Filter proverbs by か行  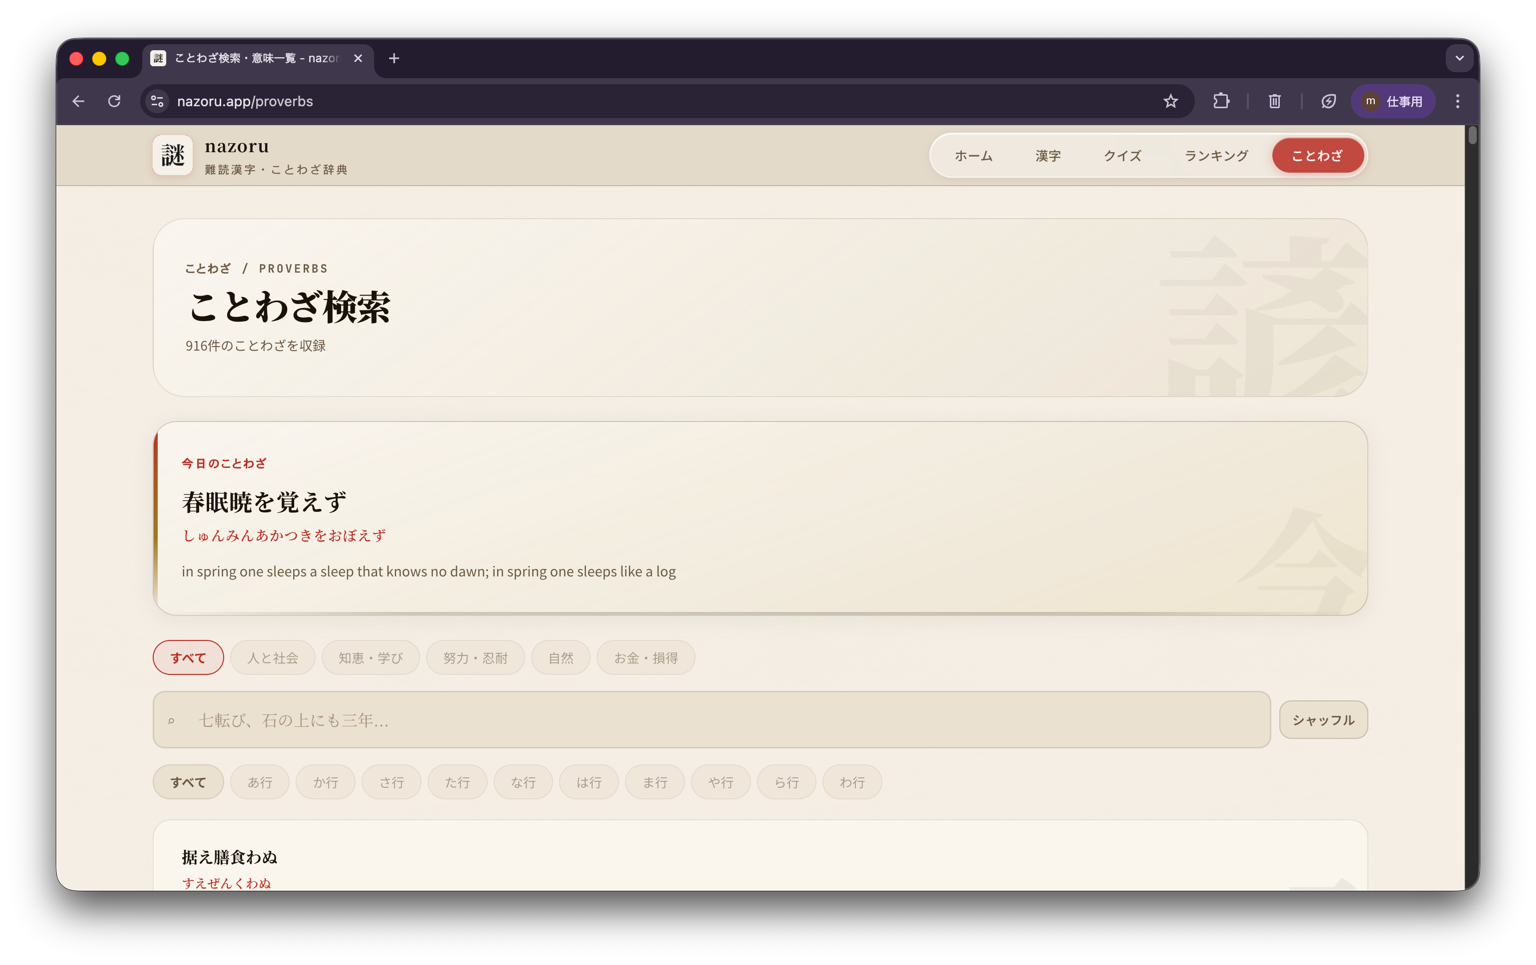click(326, 782)
